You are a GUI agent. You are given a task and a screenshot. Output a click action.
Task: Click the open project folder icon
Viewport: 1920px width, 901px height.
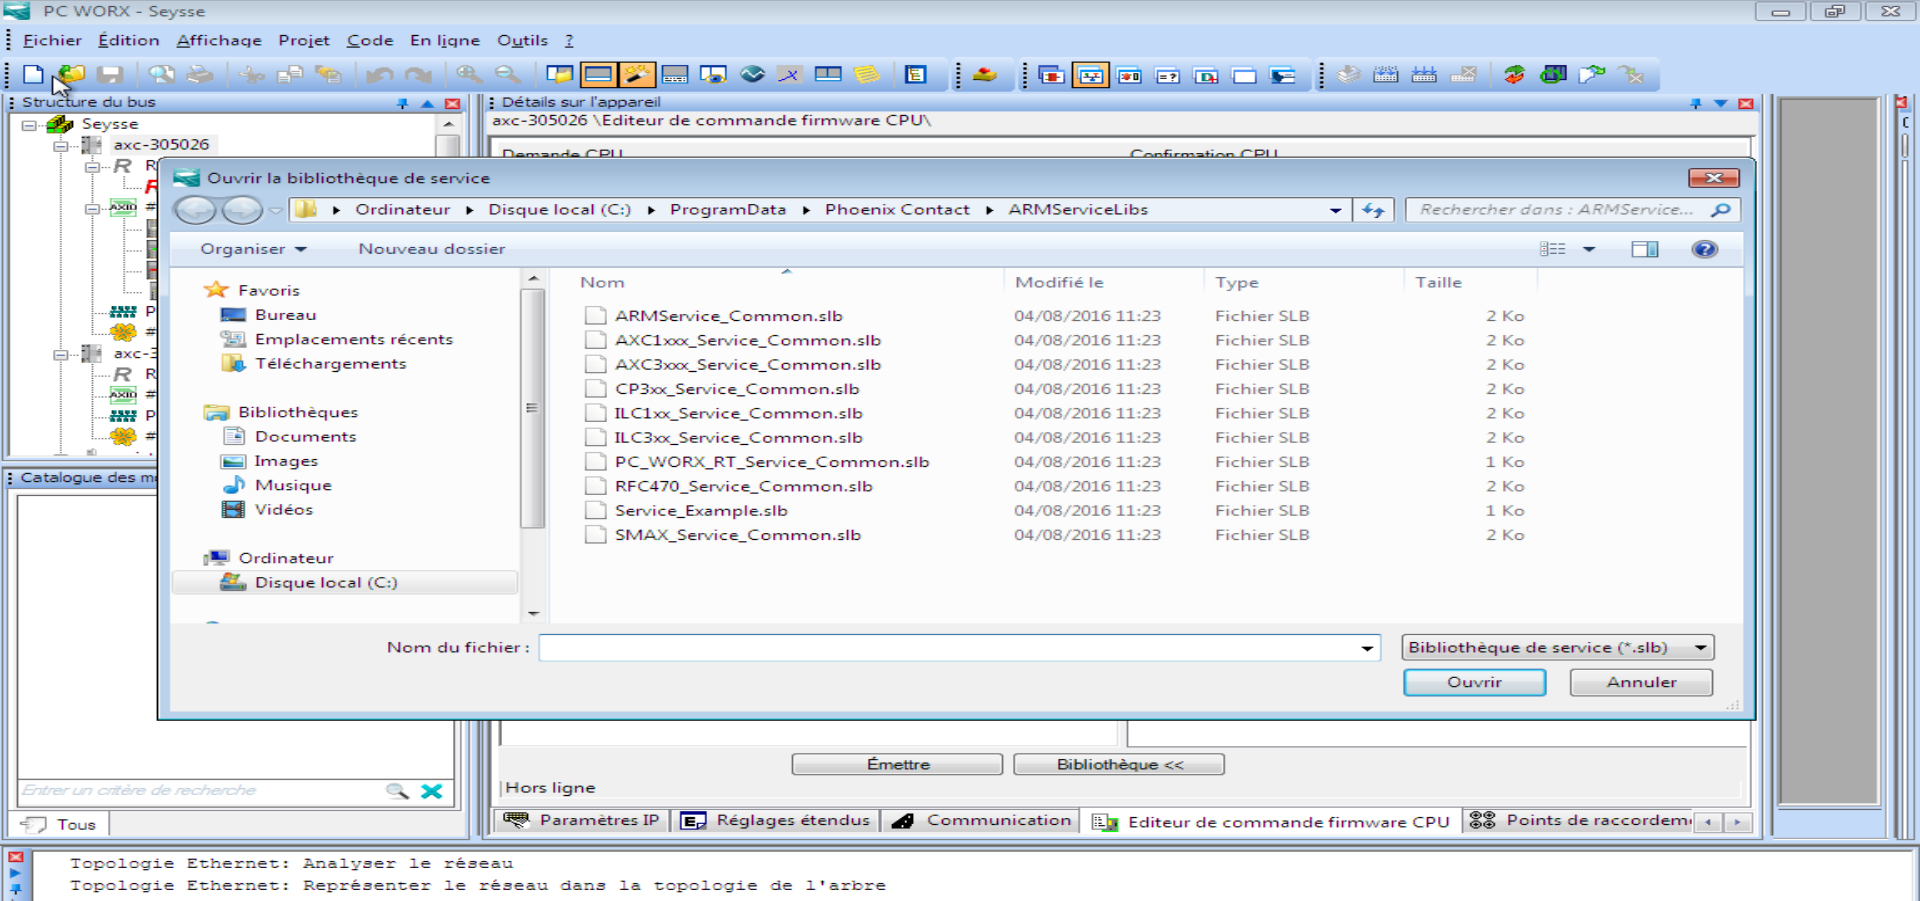[71, 75]
